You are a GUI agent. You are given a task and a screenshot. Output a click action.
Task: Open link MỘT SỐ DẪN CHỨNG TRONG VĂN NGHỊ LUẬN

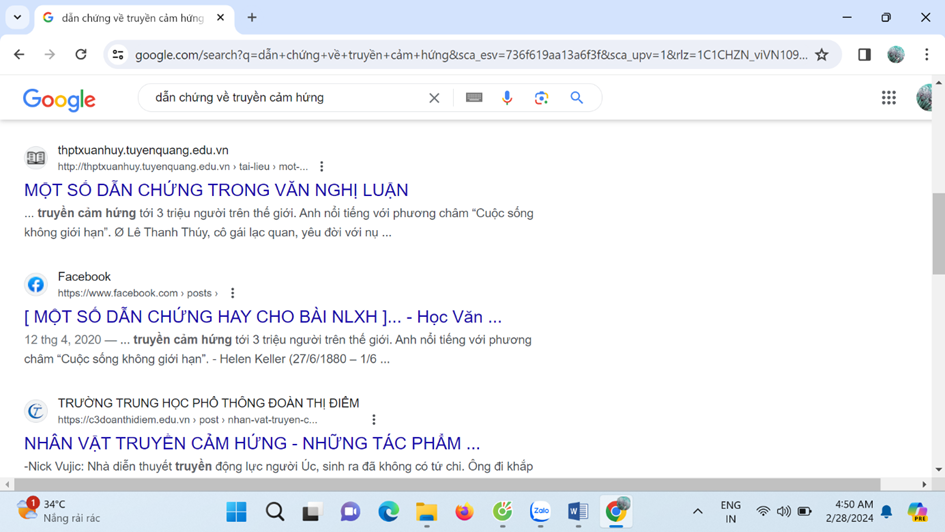point(216,190)
